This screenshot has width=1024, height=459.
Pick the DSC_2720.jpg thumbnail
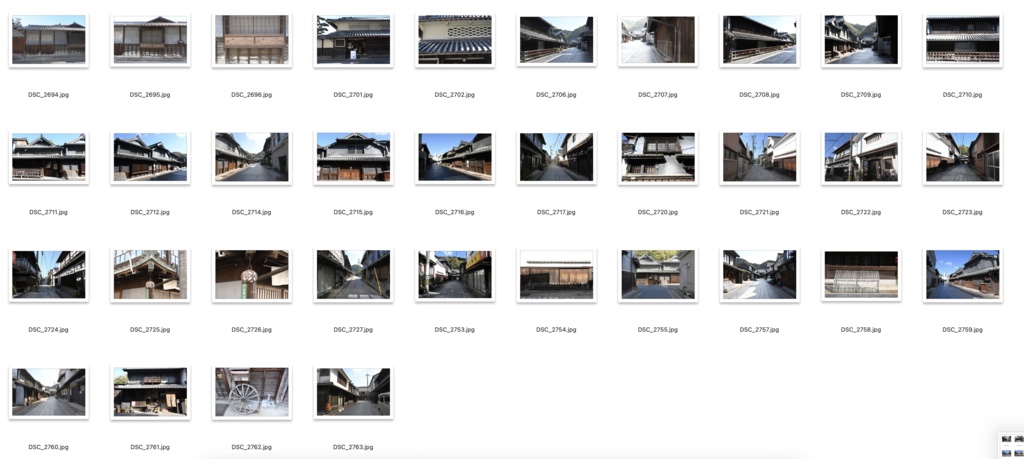(x=658, y=157)
